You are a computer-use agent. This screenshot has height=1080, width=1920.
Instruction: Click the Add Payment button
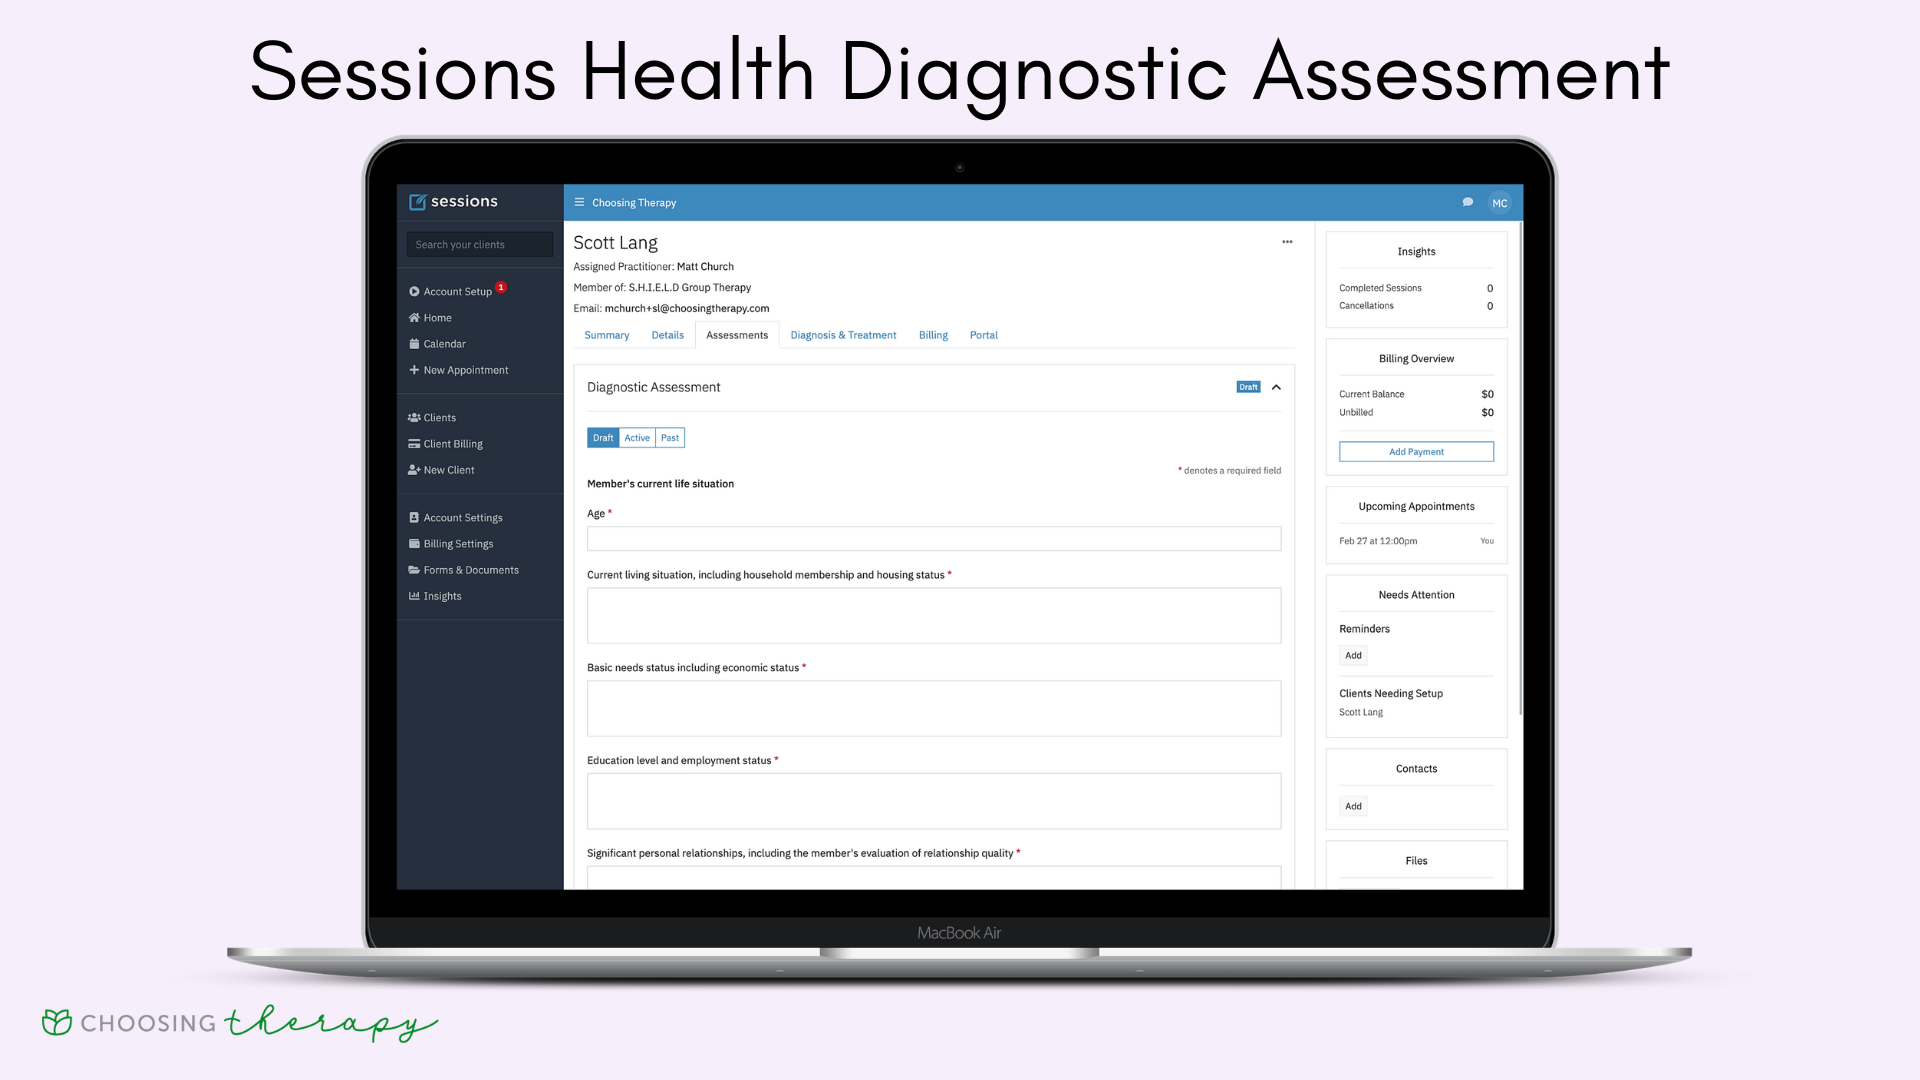[x=1416, y=452]
